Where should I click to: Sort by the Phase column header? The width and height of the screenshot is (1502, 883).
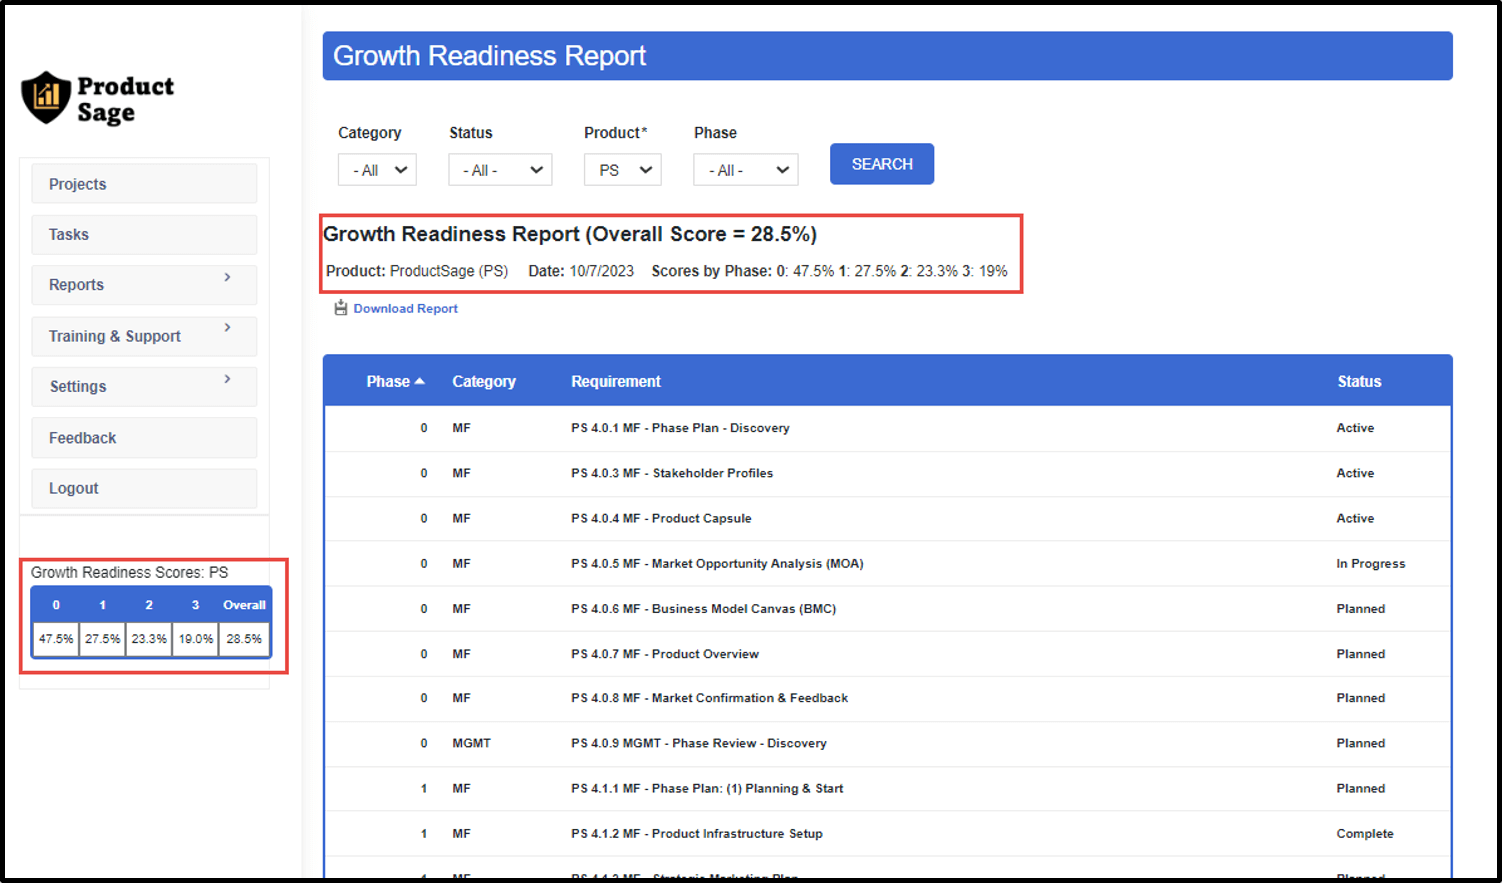tap(388, 381)
